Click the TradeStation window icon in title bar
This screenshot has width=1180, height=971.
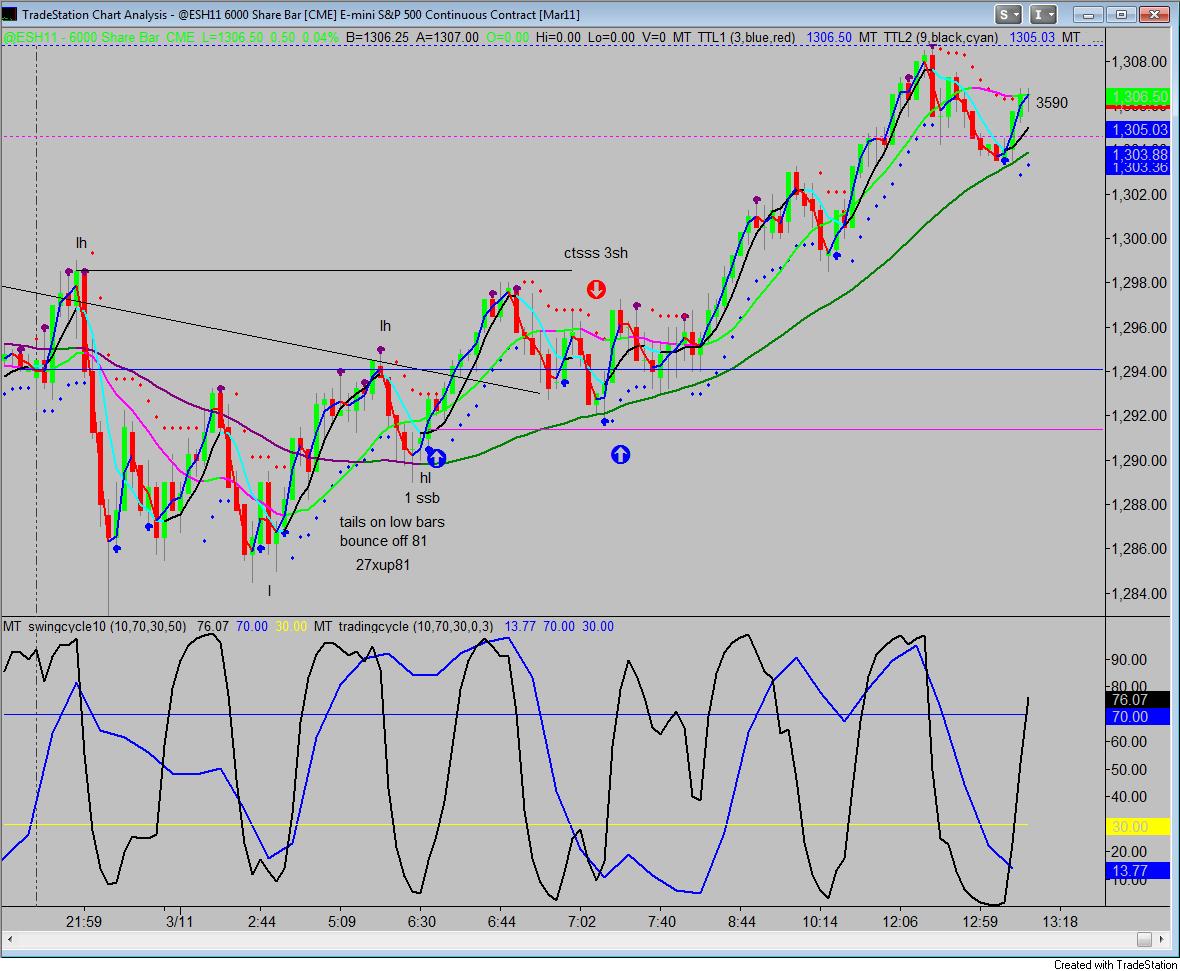point(11,14)
